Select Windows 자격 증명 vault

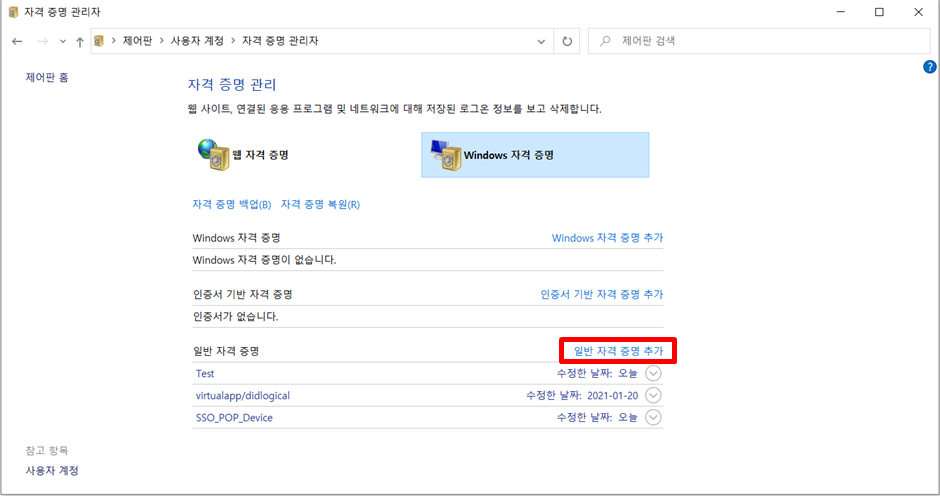pos(535,155)
